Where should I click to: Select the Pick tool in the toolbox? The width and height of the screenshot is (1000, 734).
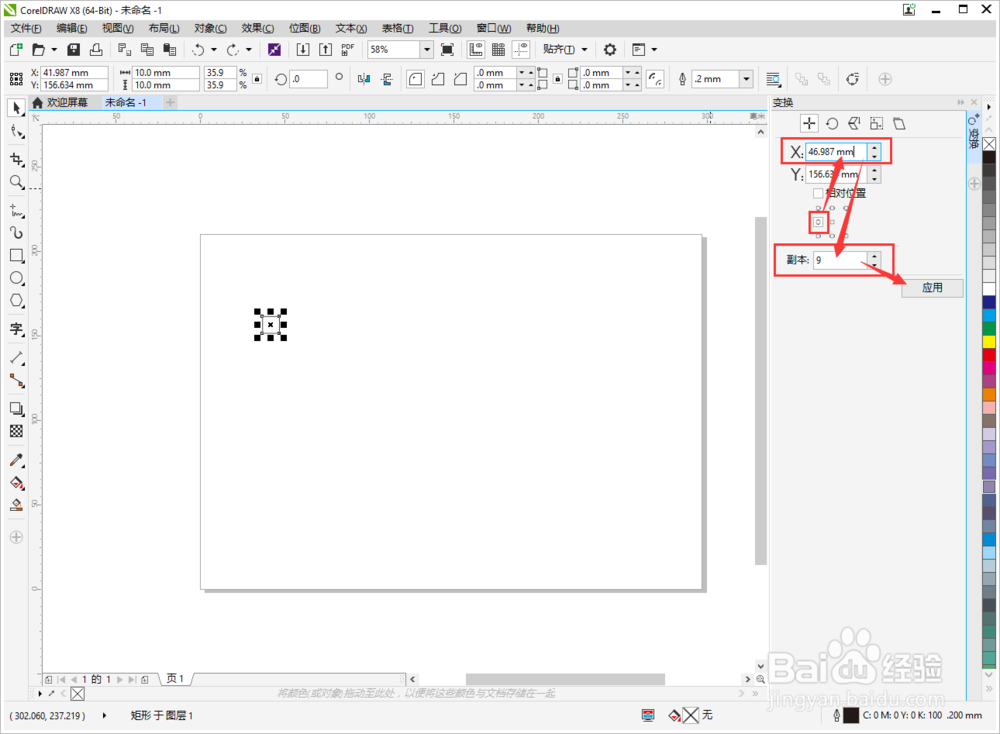click(x=16, y=108)
